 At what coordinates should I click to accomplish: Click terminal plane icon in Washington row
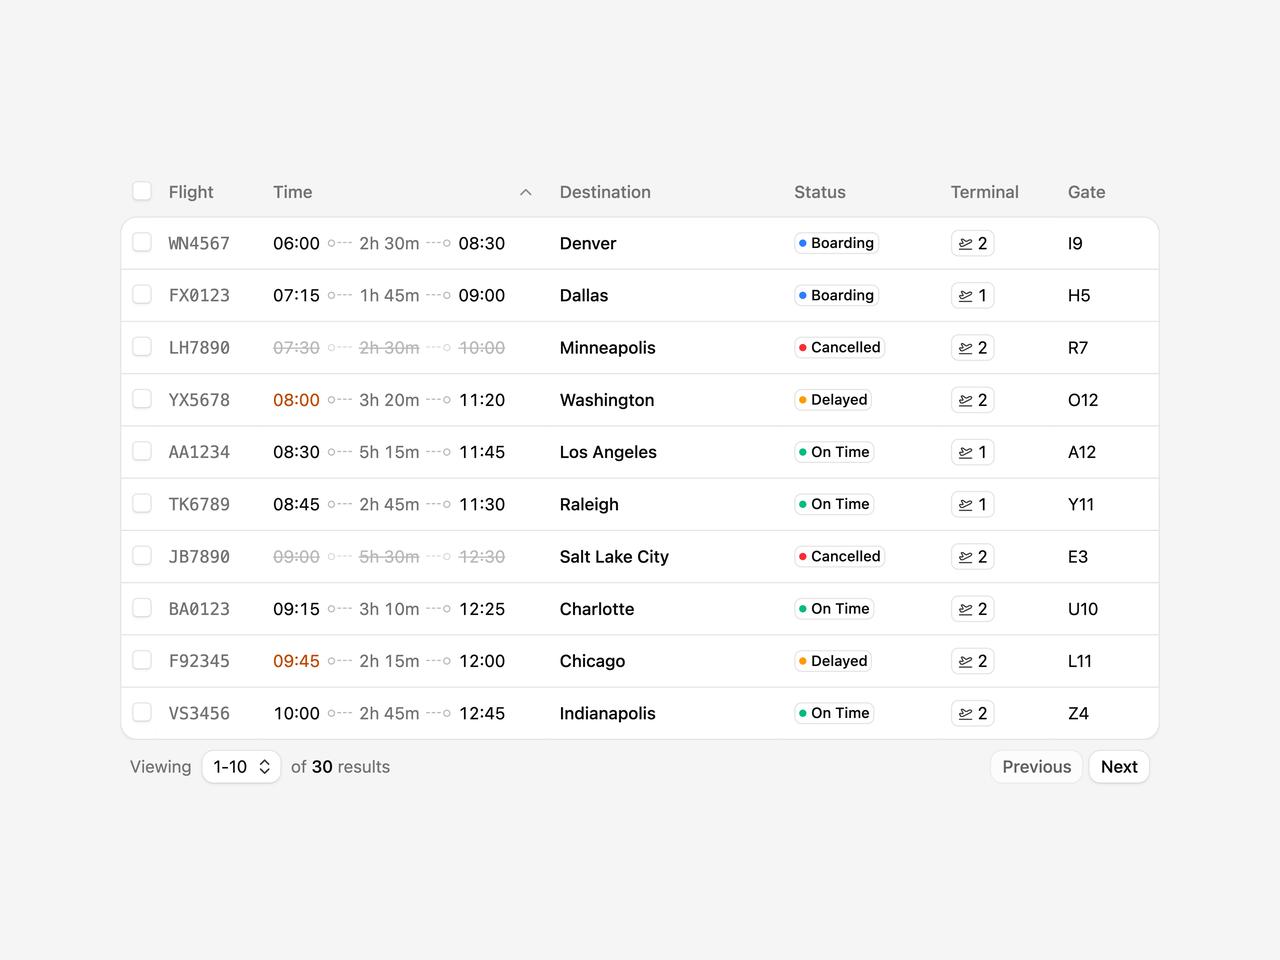tap(965, 400)
